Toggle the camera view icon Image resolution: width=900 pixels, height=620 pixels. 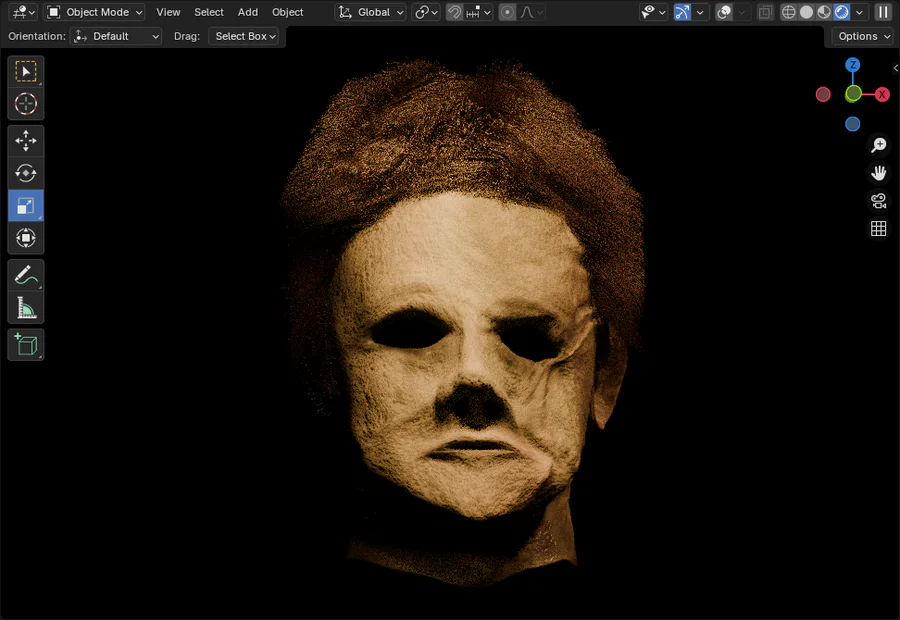[x=878, y=201]
